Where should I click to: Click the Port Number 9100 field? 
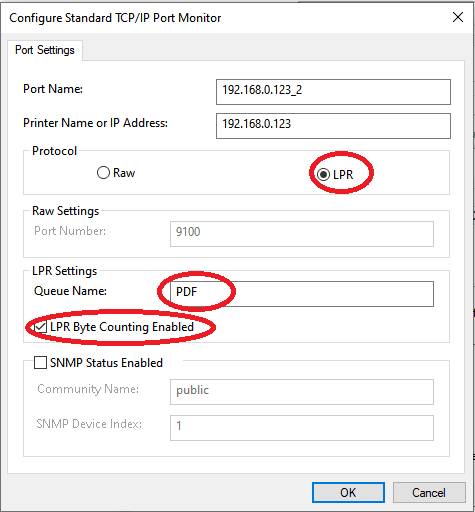302,234
